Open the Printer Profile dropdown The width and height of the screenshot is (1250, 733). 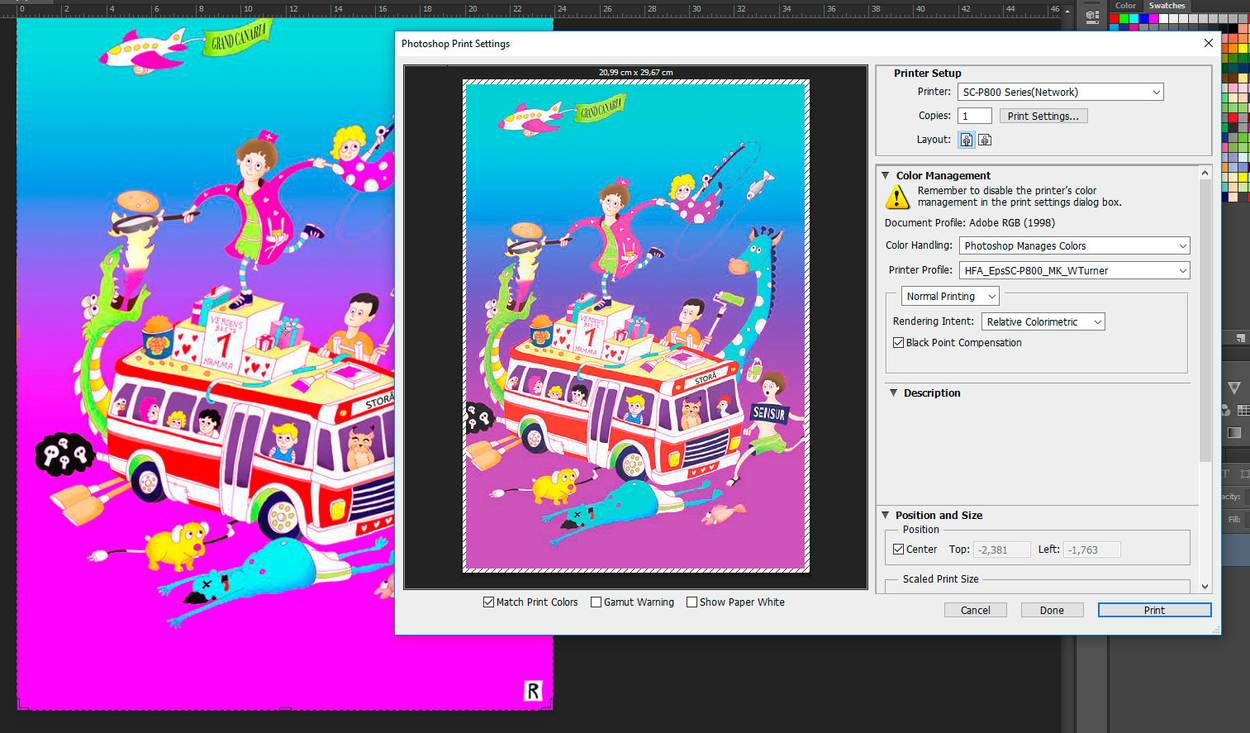(1074, 270)
